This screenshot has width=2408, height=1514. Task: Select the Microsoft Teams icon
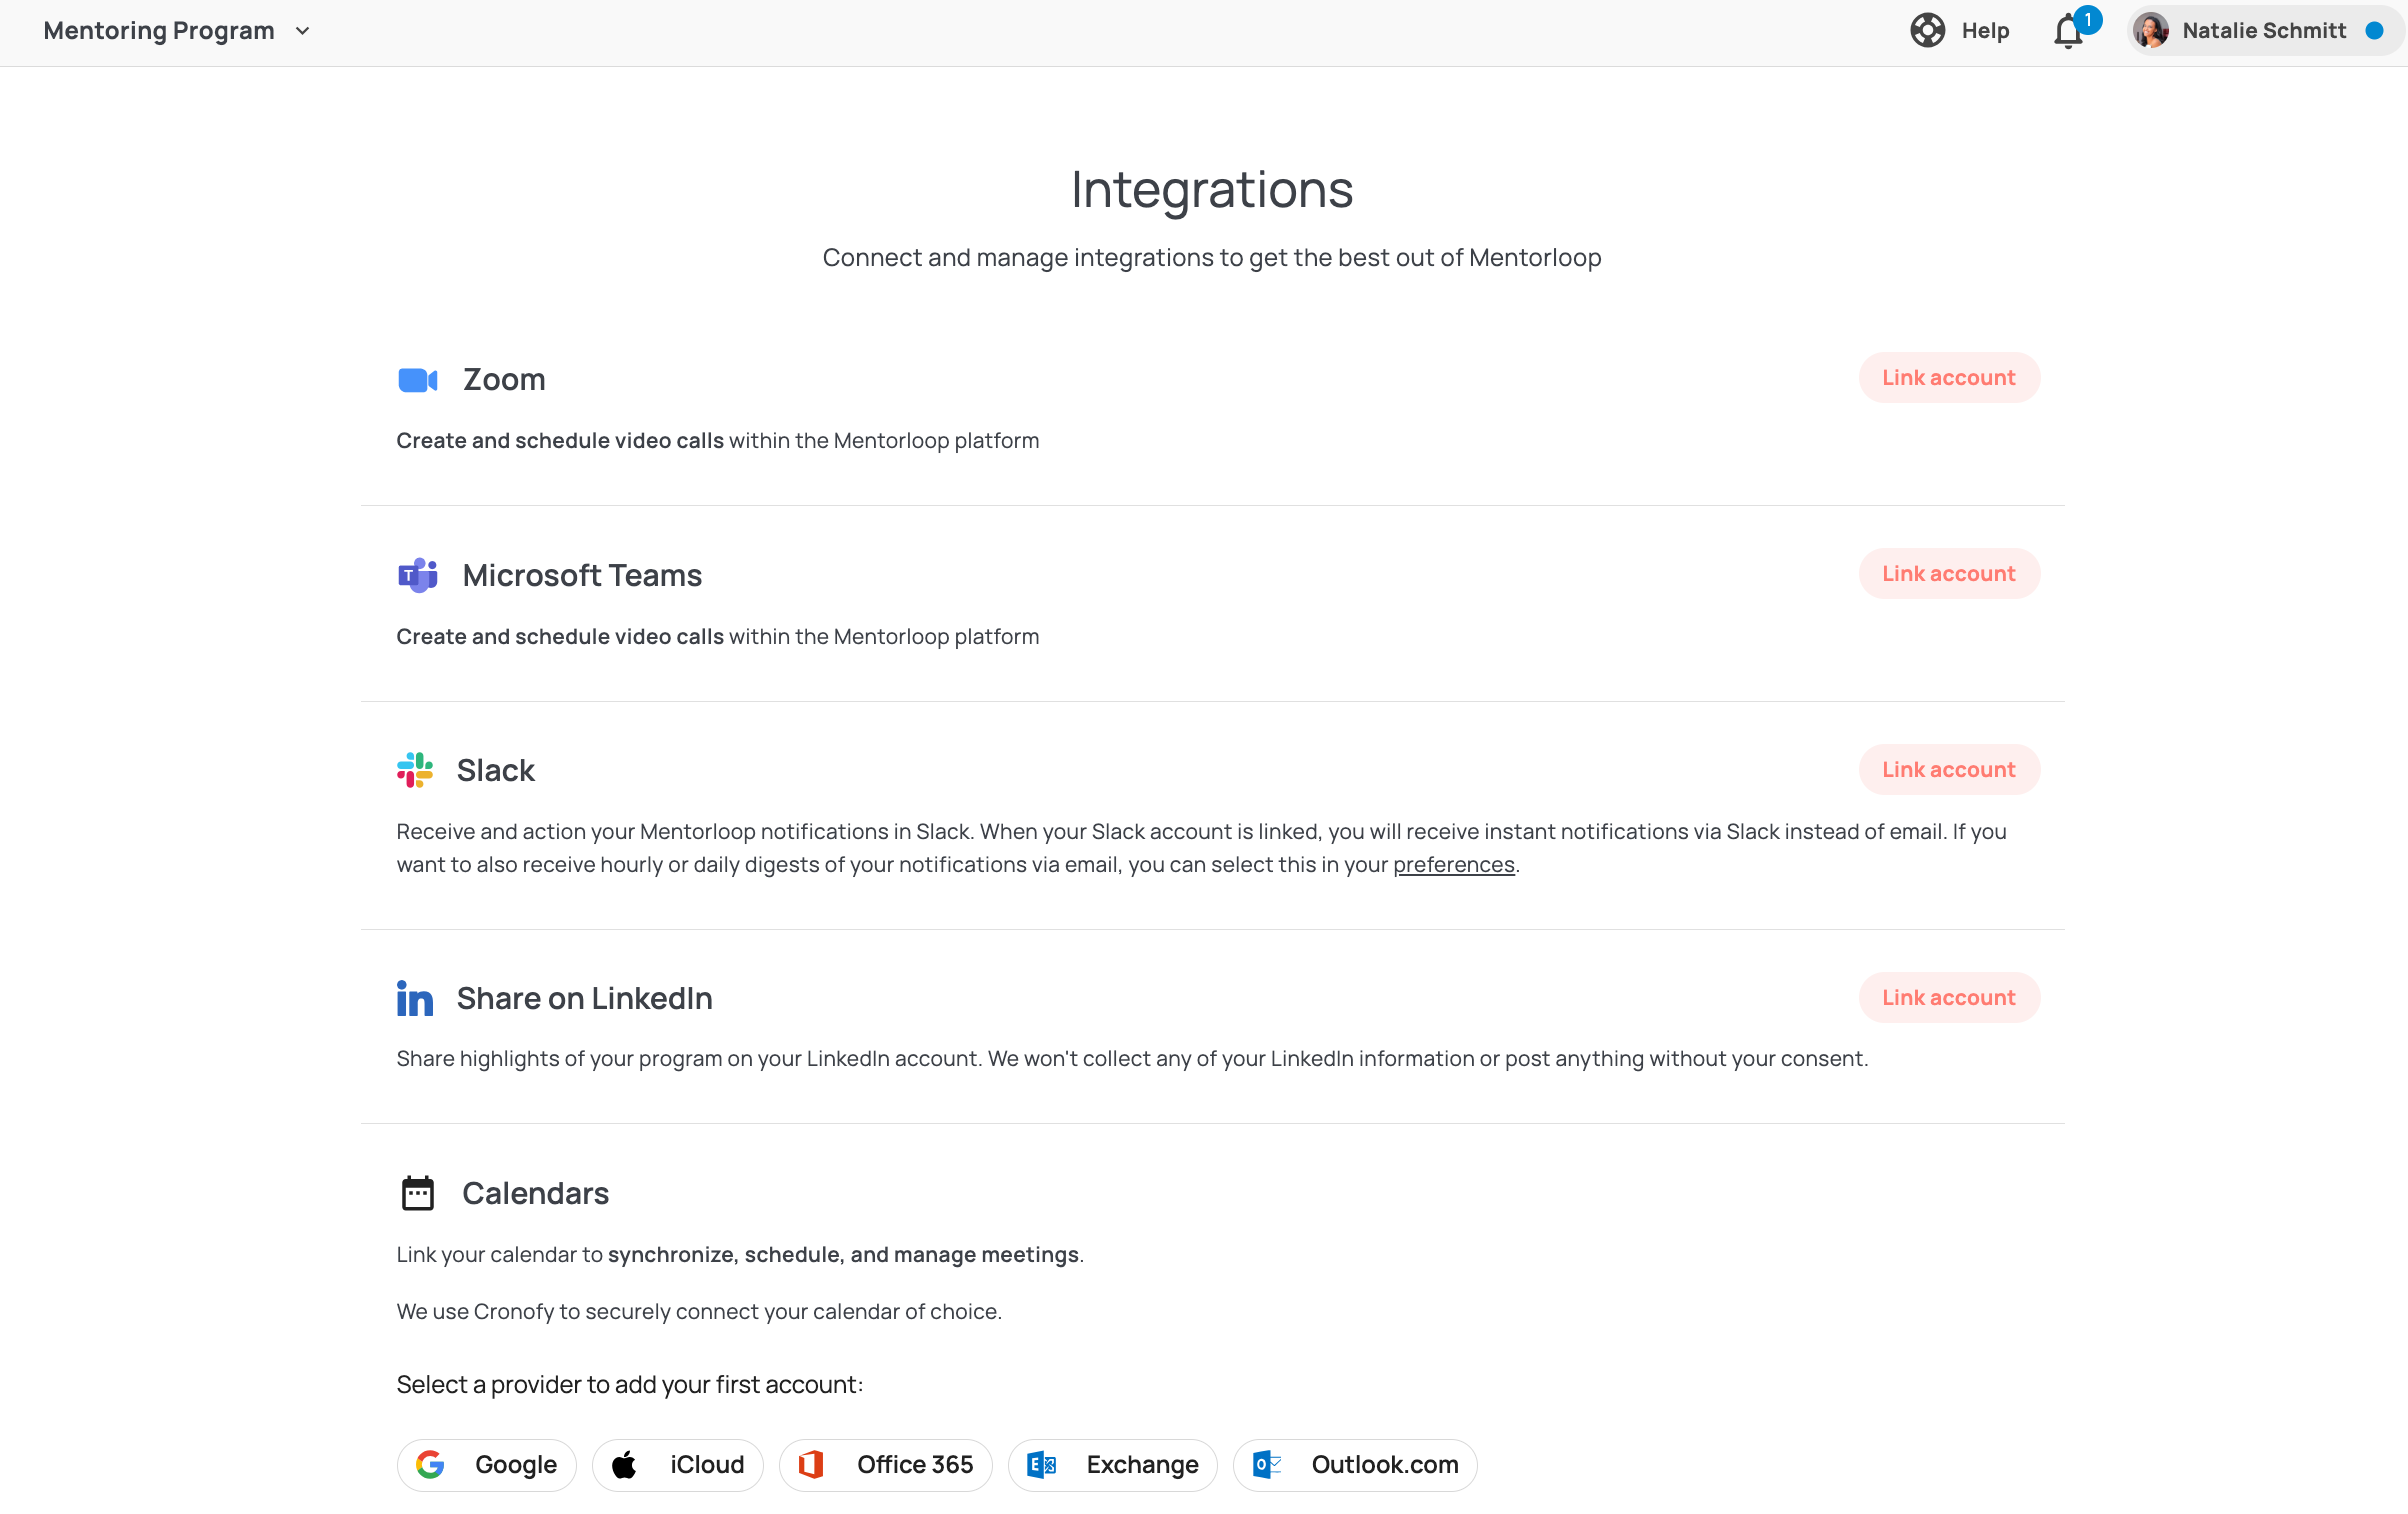point(417,575)
